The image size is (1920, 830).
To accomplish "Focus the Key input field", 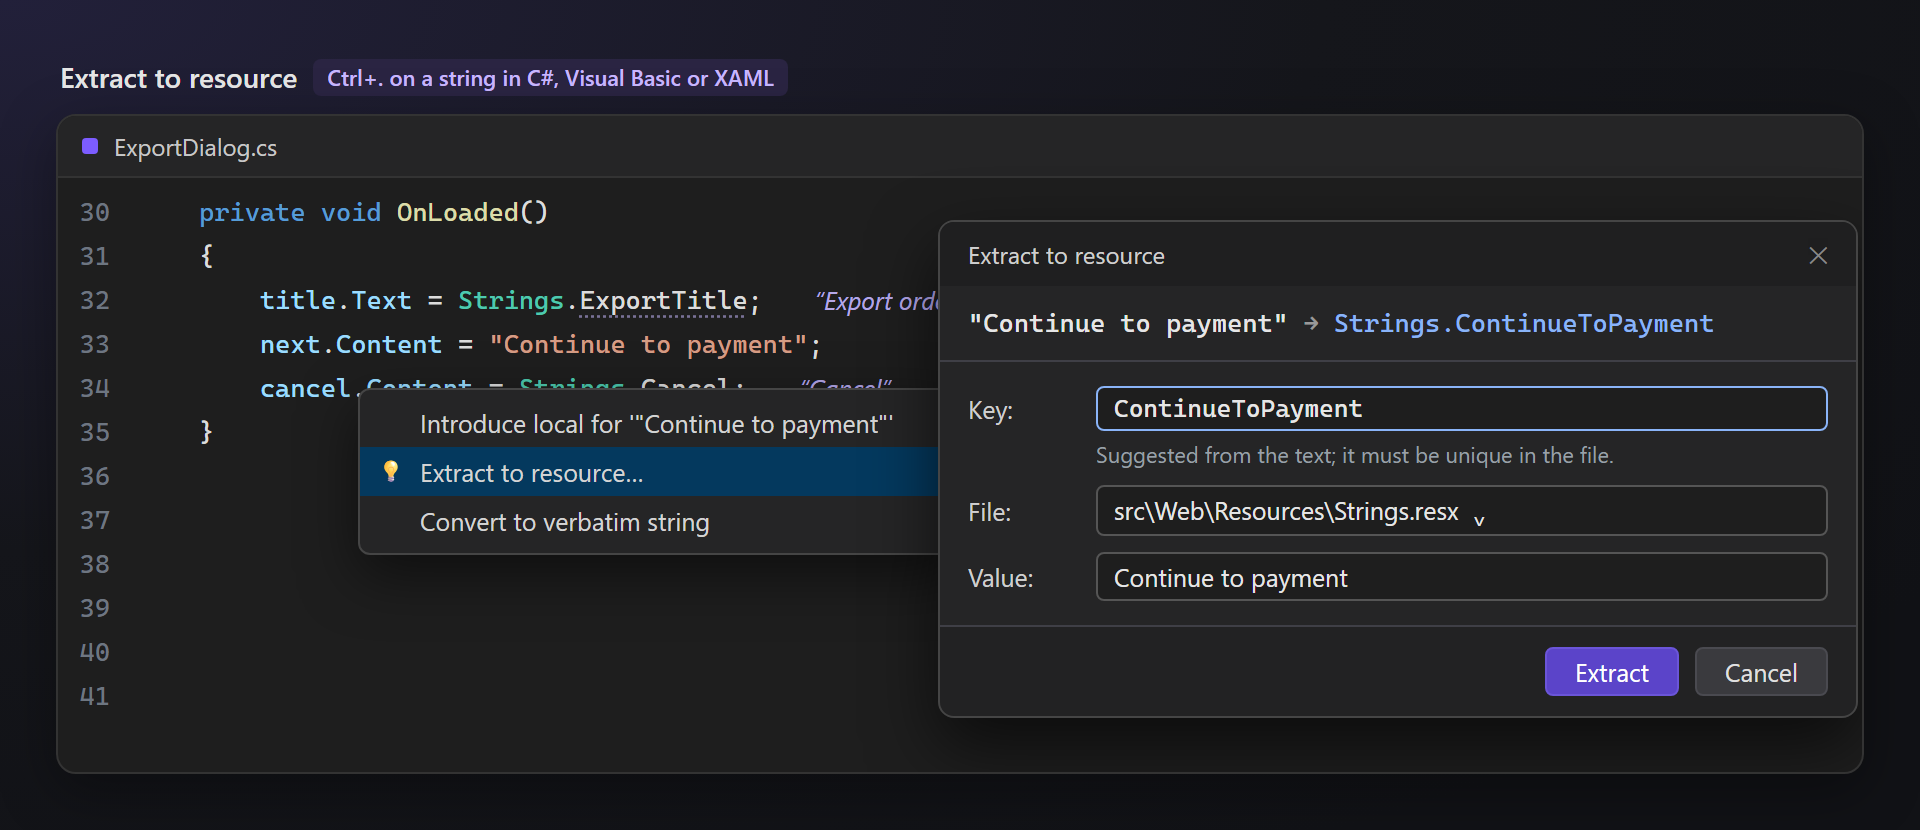I will [1461, 409].
